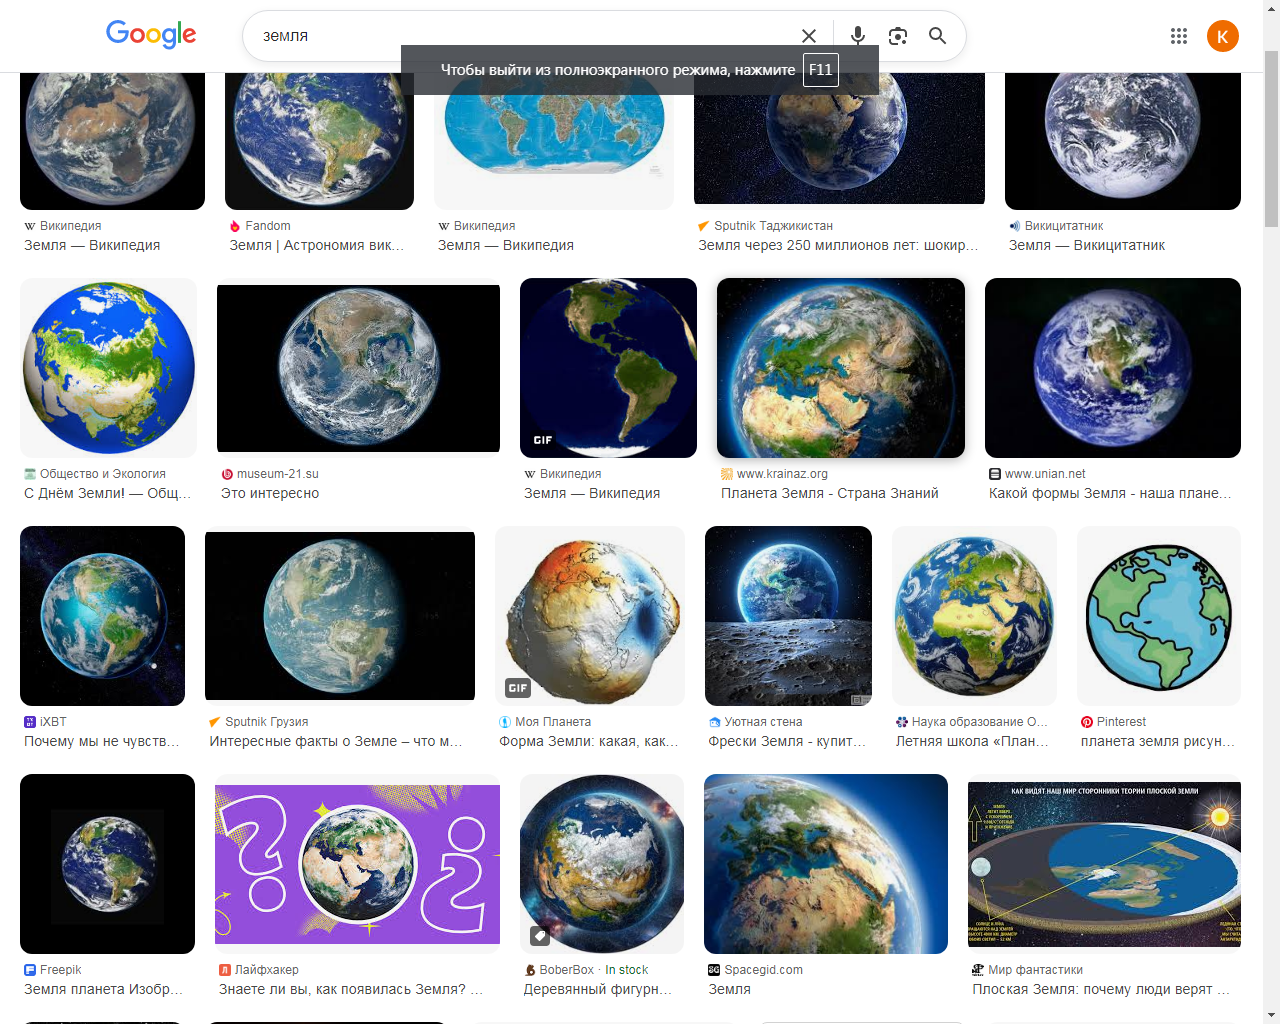Open the www.krainaz.org Planet Earth image
Screen dimensions: 1280x1024
pos(841,368)
